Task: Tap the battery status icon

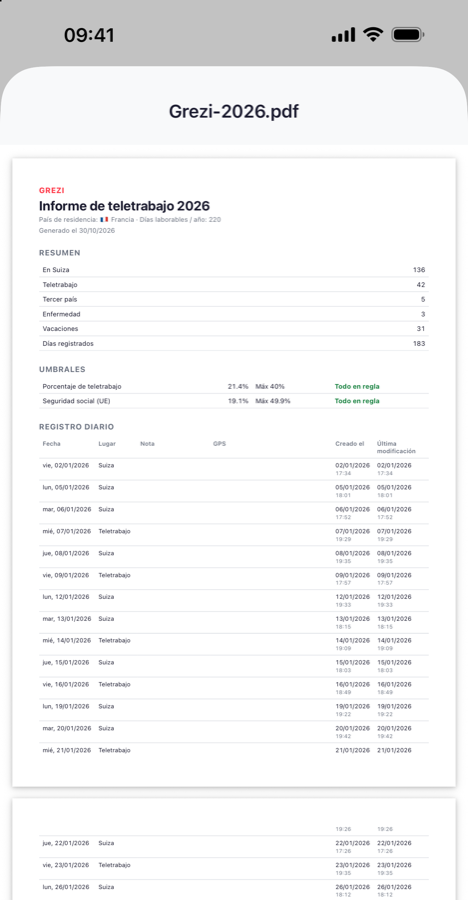Action: pos(408,35)
